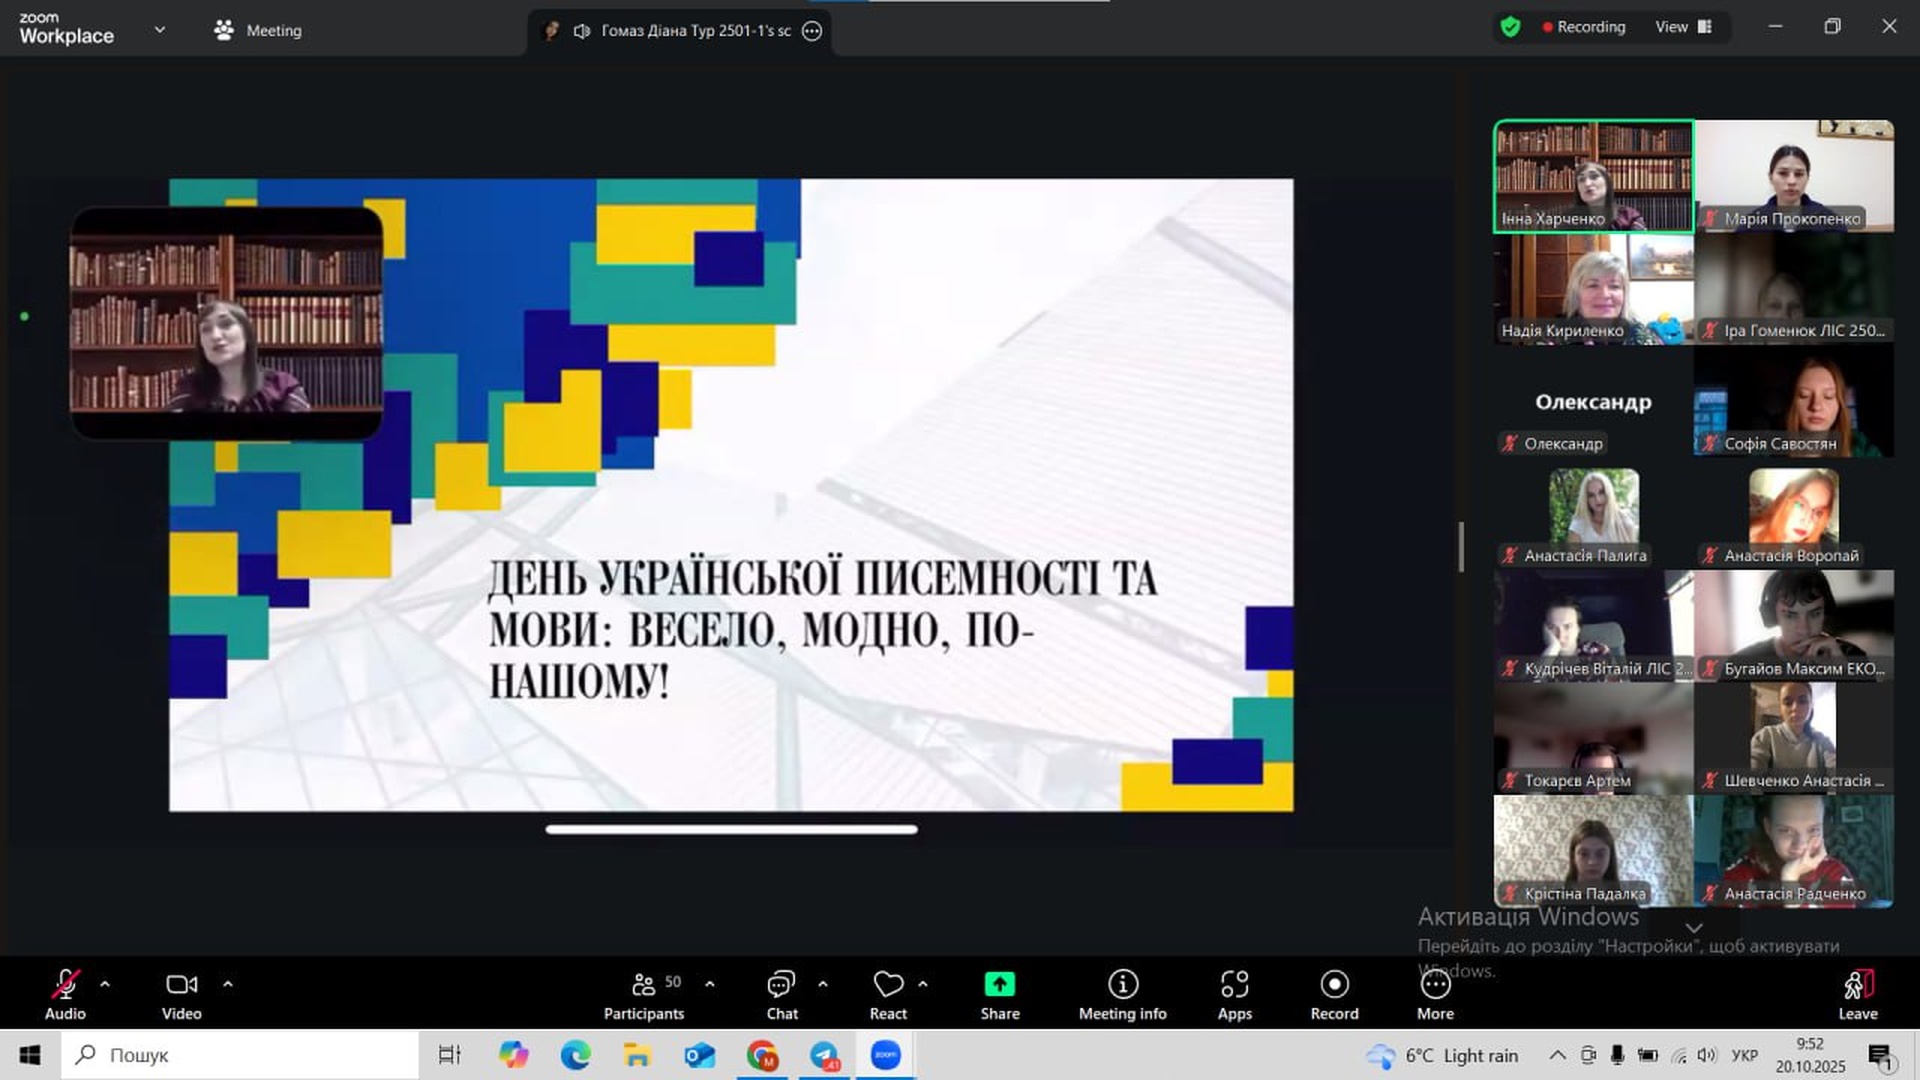
Task: Open the Chat panel
Action: [x=781, y=985]
